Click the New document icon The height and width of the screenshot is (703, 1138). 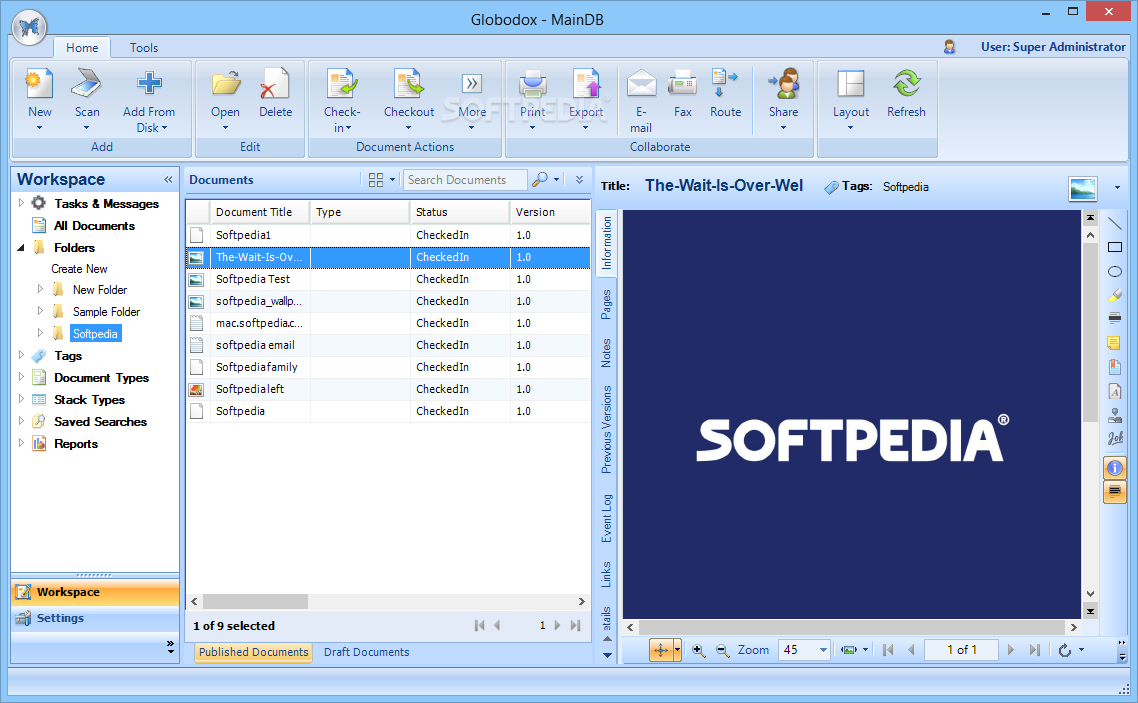coord(39,84)
